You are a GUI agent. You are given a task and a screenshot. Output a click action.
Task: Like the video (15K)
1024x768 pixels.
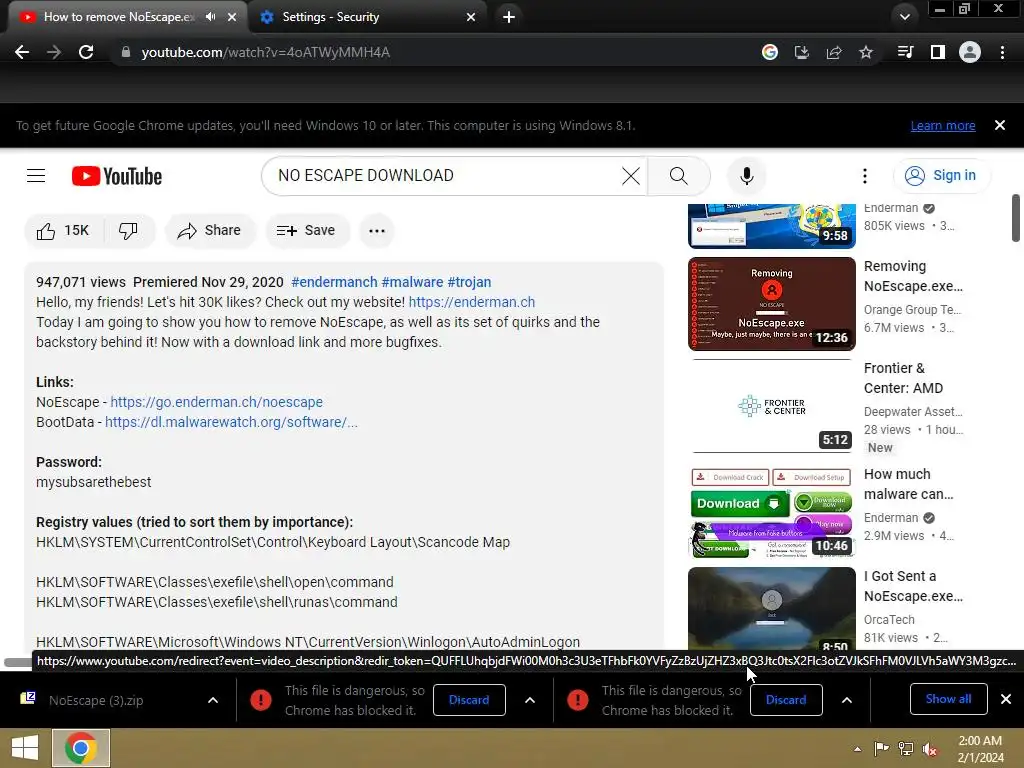click(63, 231)
